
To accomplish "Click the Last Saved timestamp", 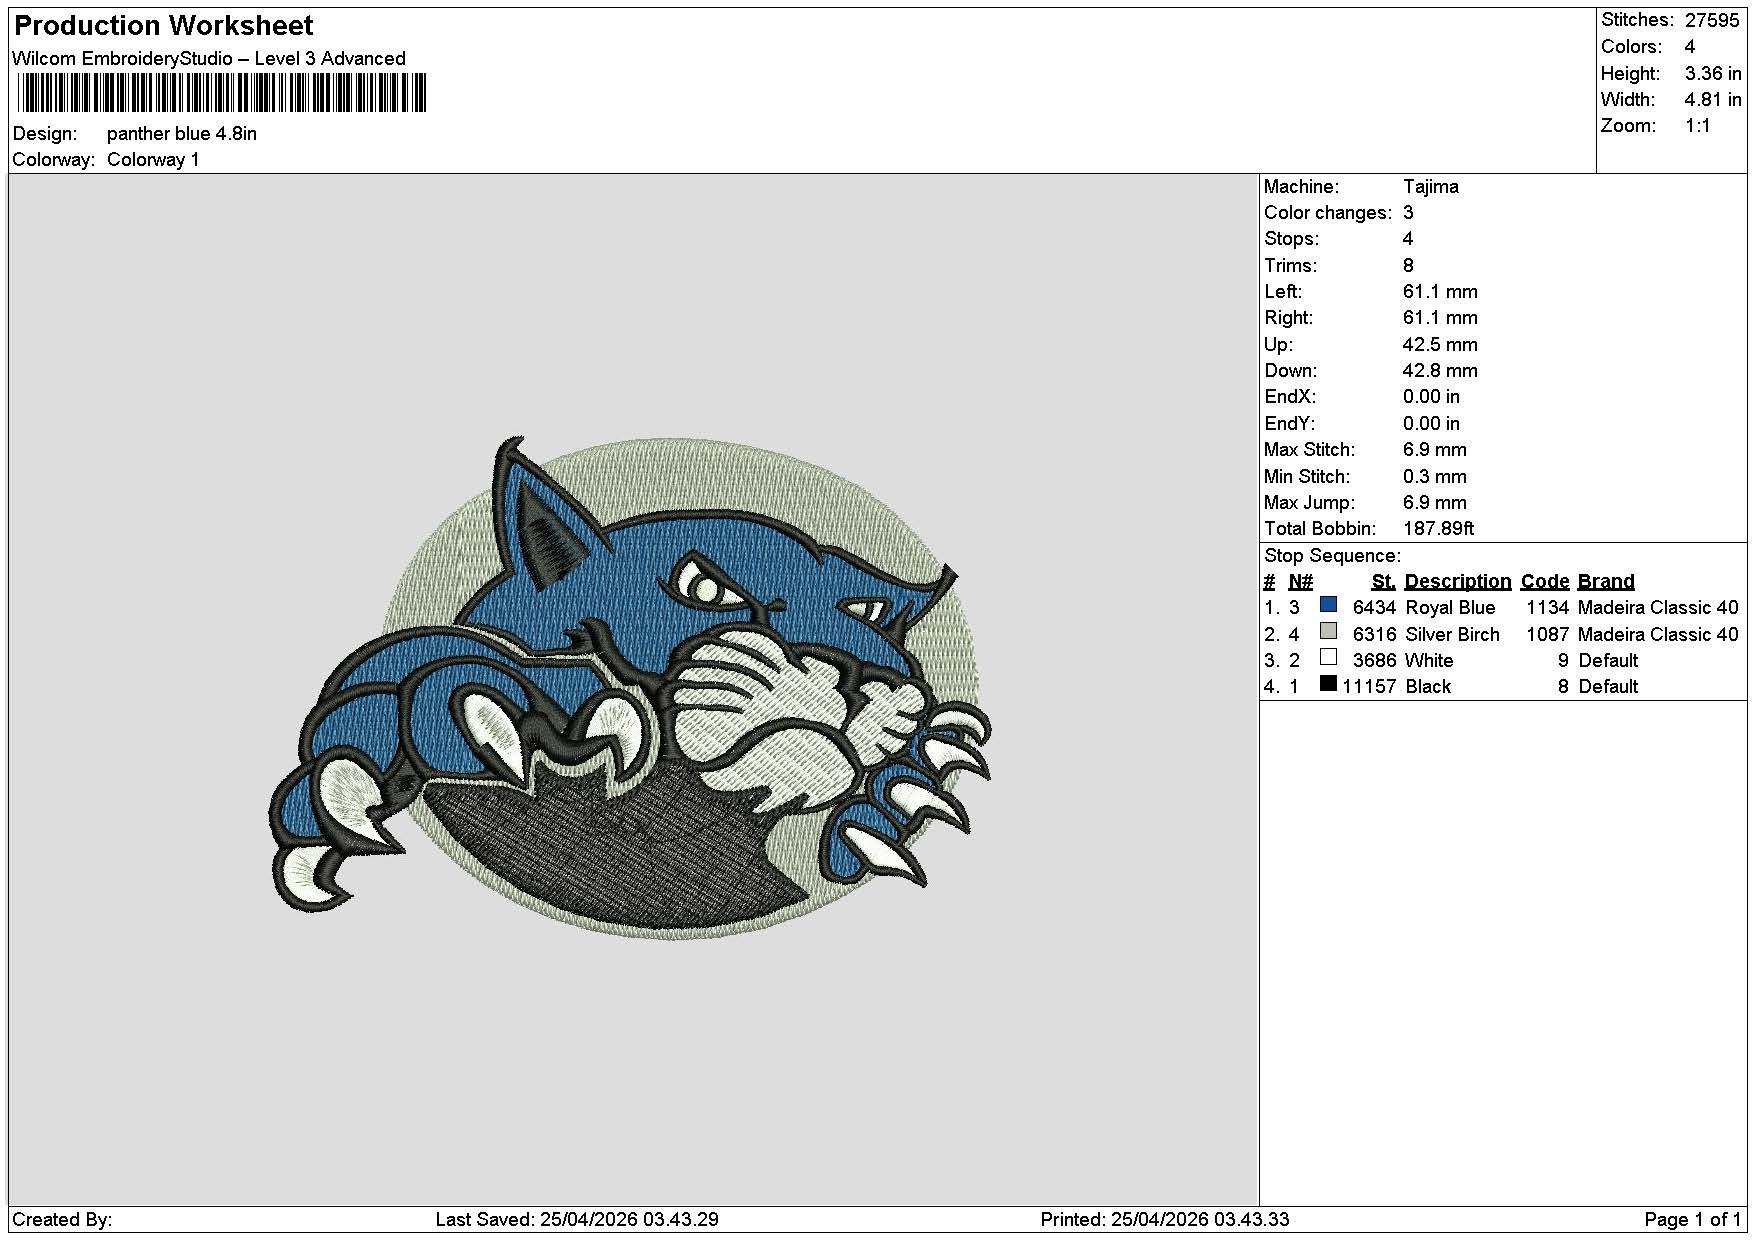I will pos(577,1219).
